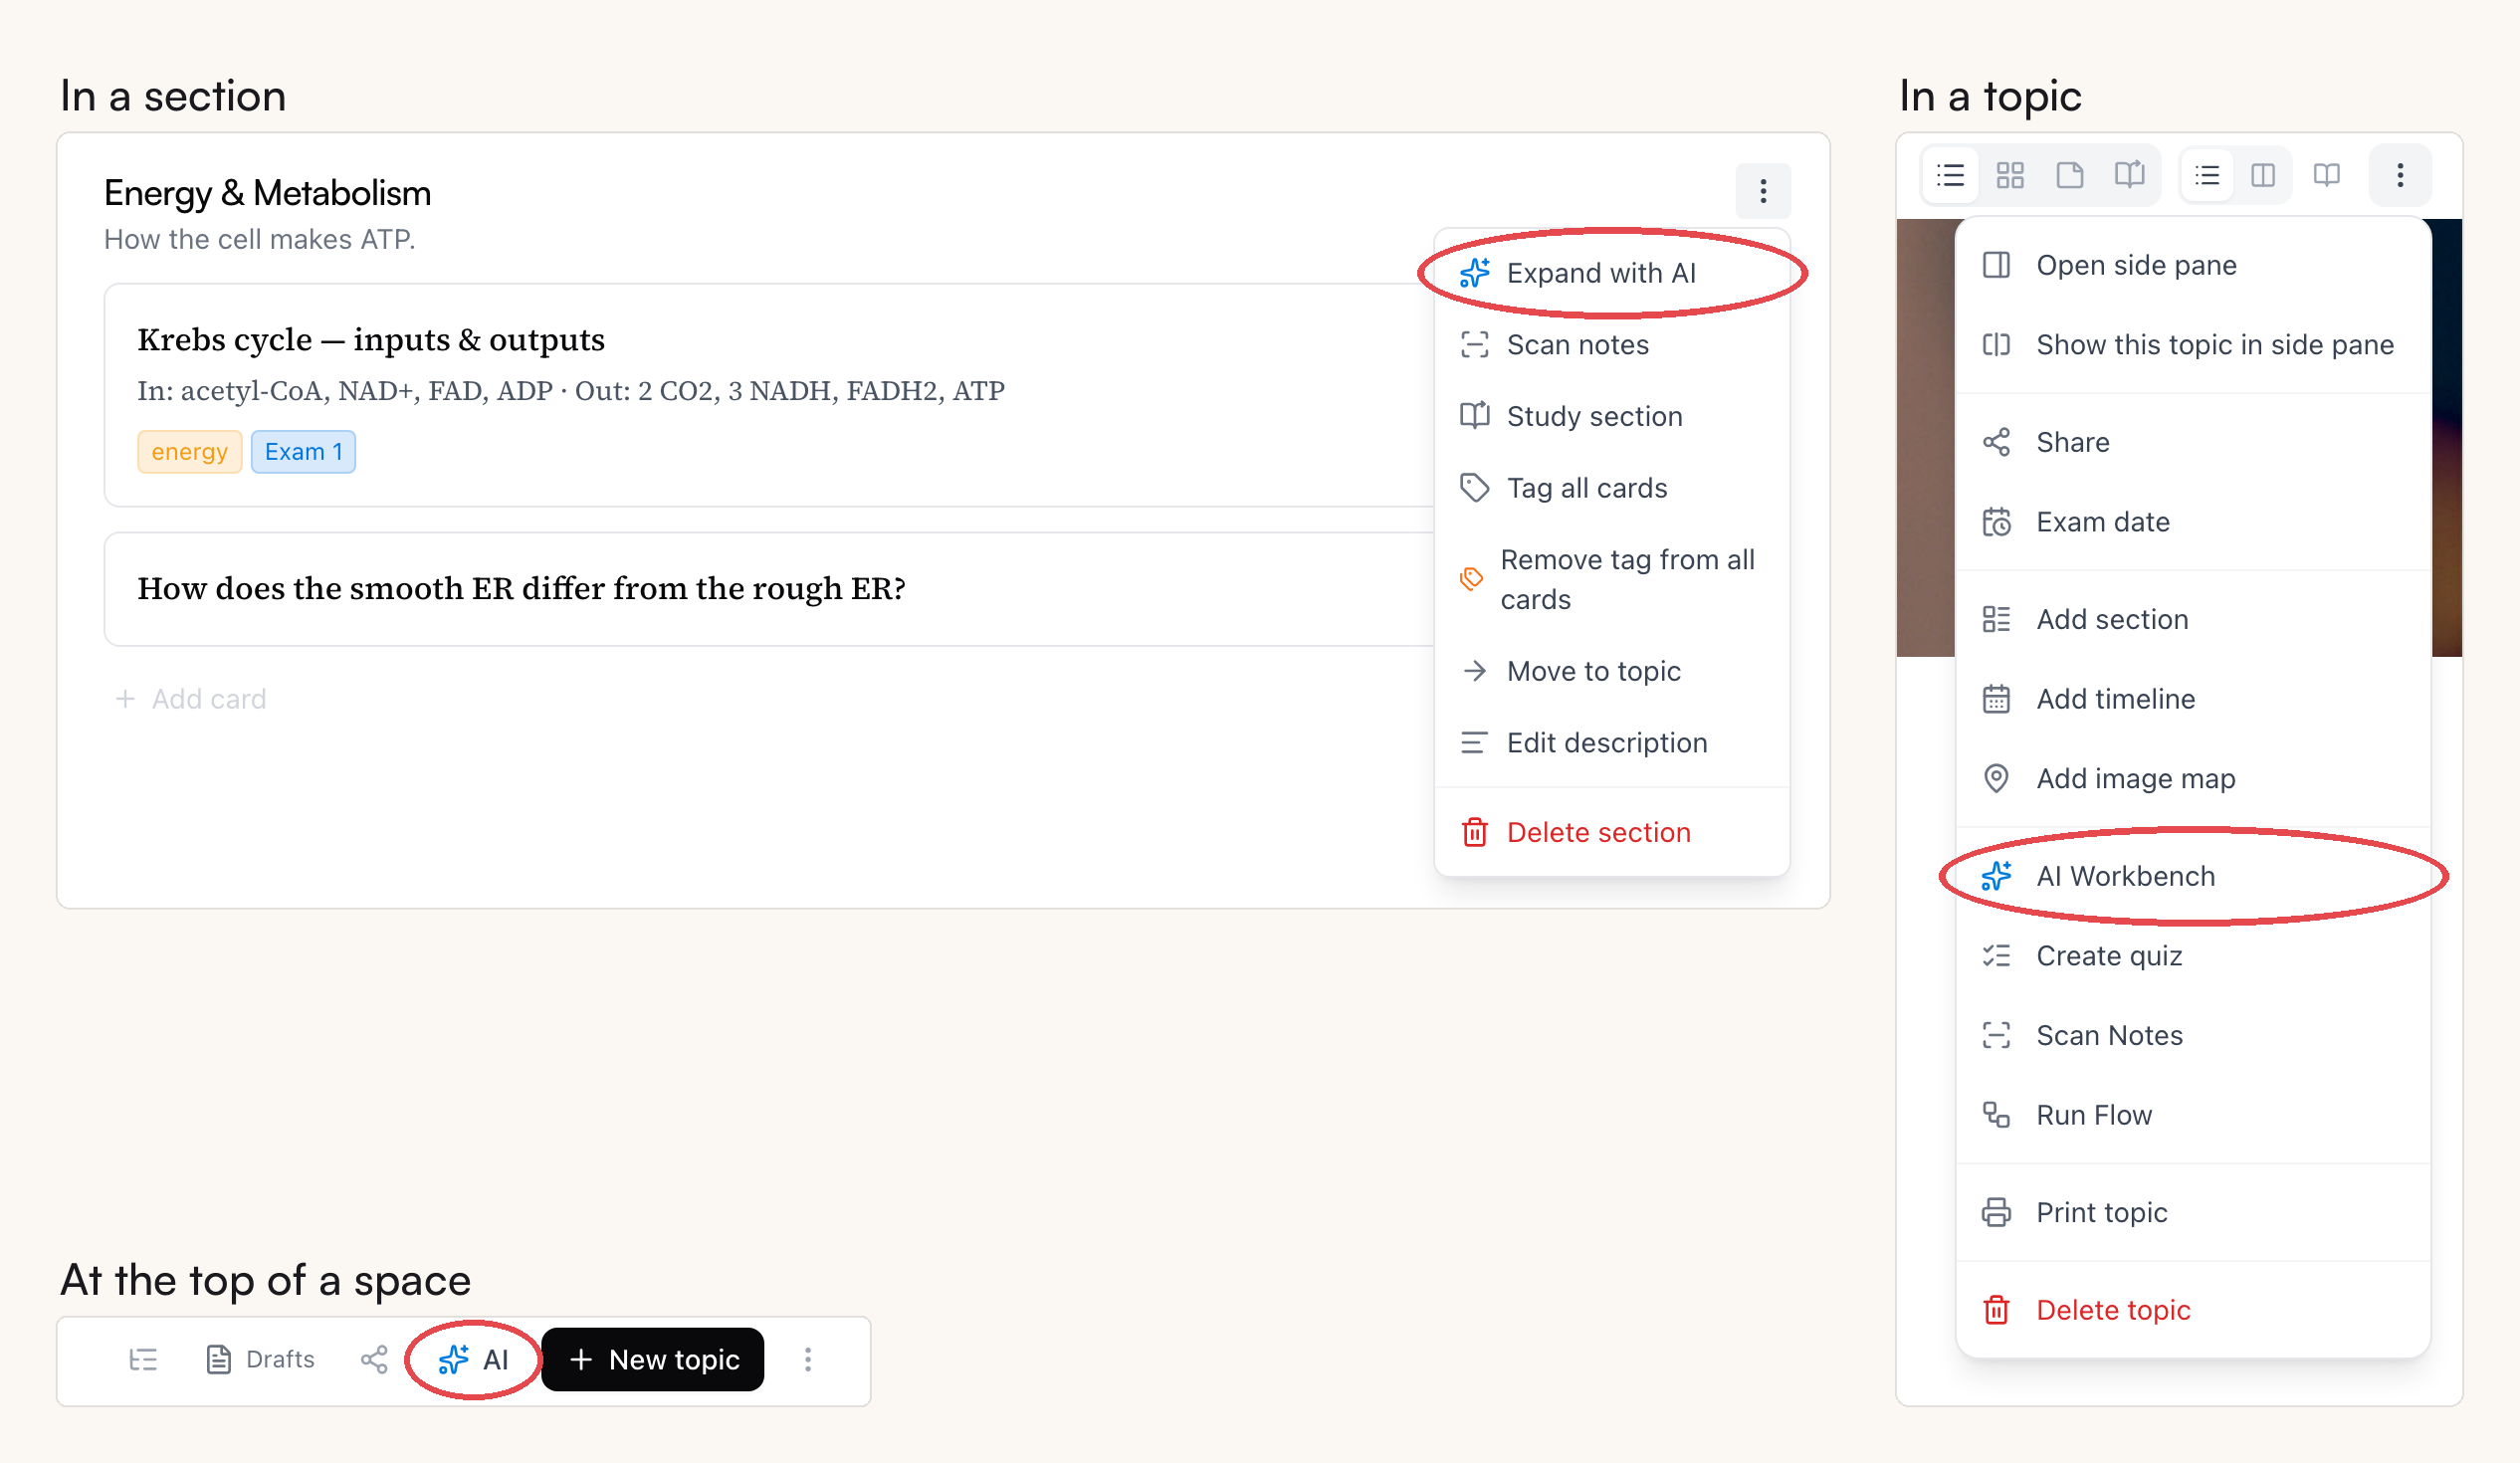Viewport: 2520px width, 1463px height.
Task: Open the space toolbar three-dot menu
Action: point(808,1360)
